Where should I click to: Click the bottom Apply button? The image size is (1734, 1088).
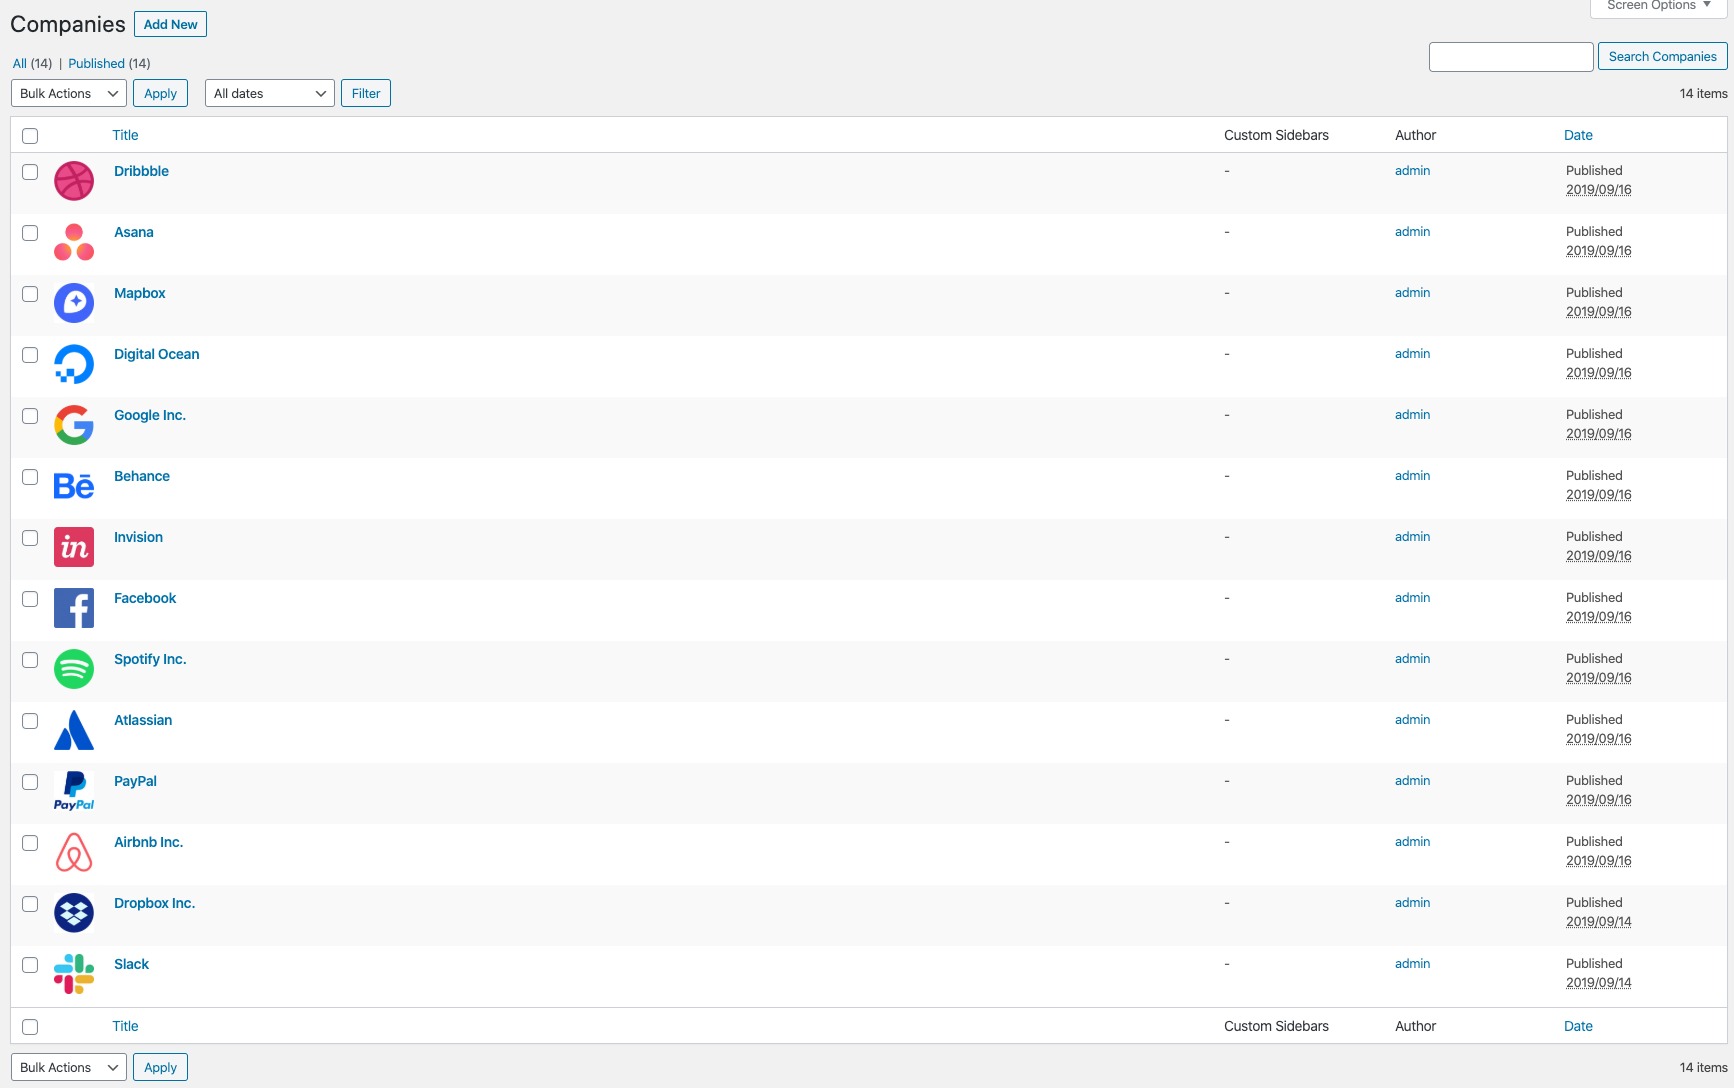(160, 1067)
